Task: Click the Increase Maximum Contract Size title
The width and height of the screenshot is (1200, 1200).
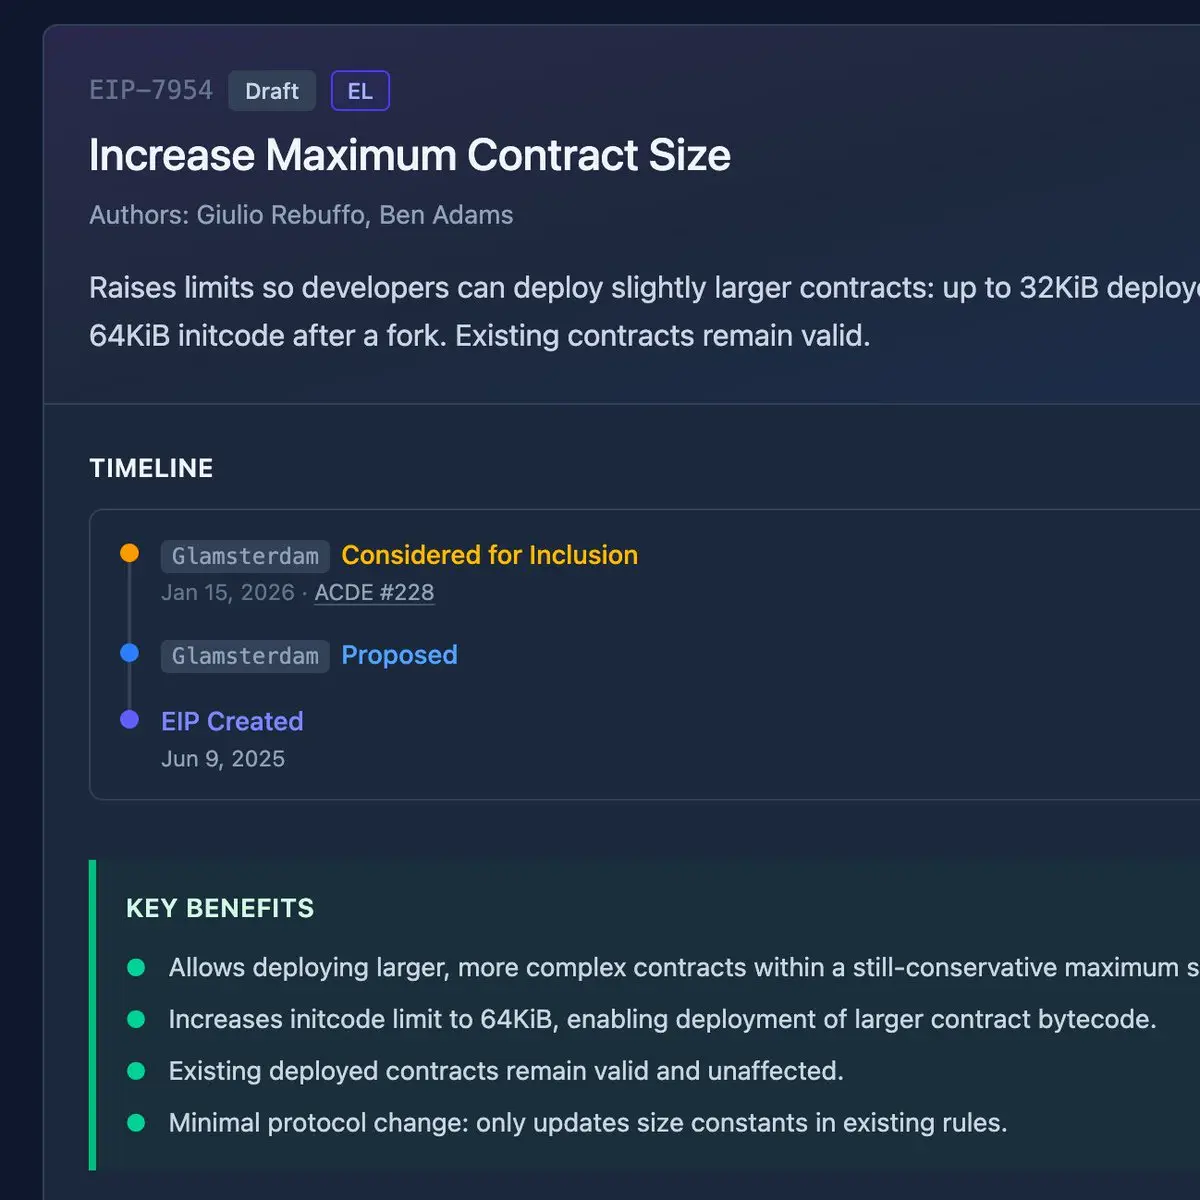Action: point(409,155)
